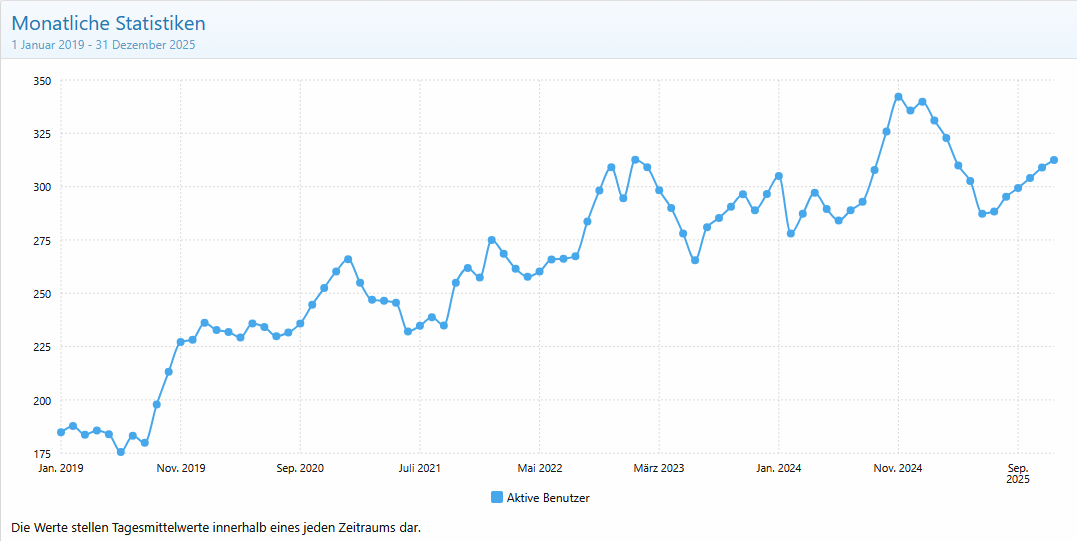Click the Sep. 2020 x-axis label
The image size is (1077, 541).
point(300,468)
